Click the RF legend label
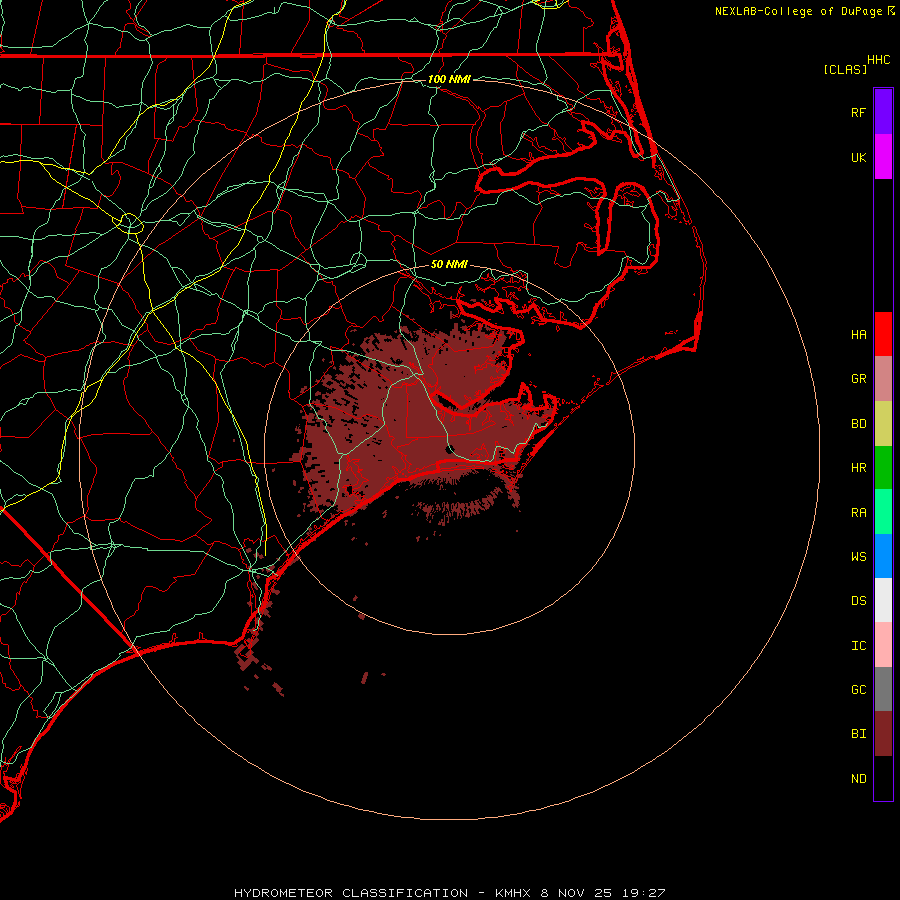 [859, 112]
